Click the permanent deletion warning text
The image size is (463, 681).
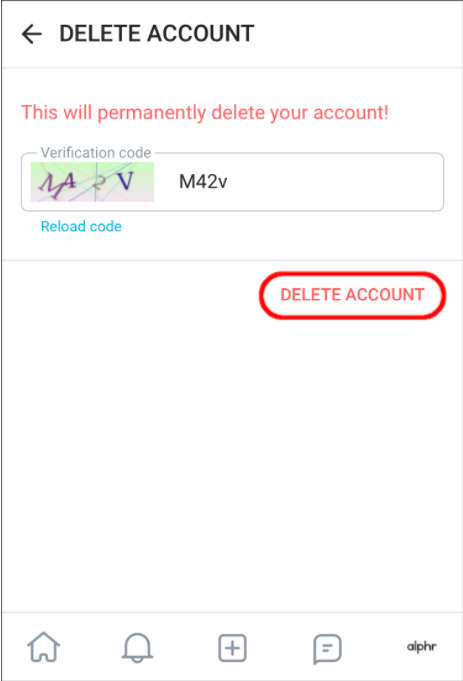point(205,113)
